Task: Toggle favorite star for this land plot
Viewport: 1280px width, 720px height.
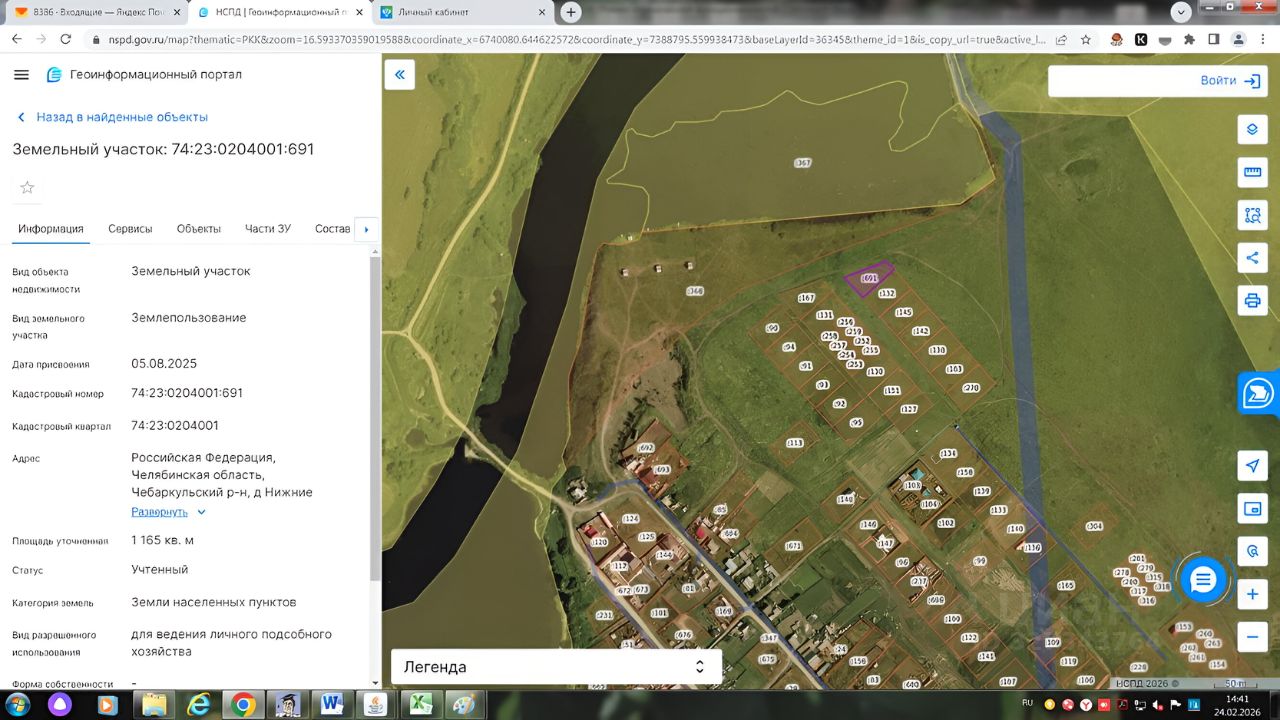Action: coord(27,188)
